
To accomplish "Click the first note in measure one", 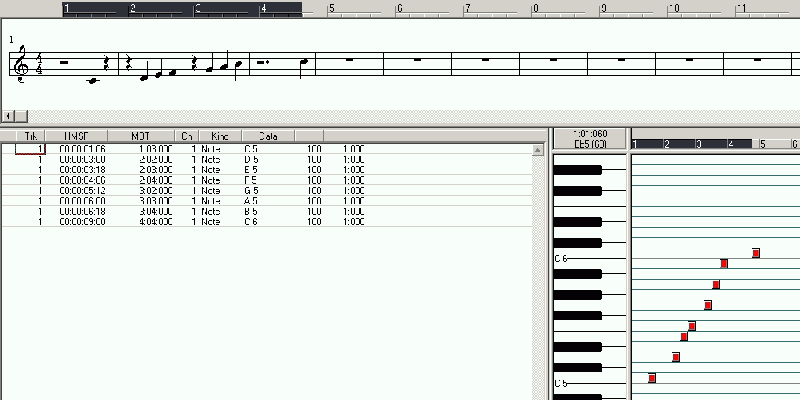I will pyautogui.click(x=94, y=80).
